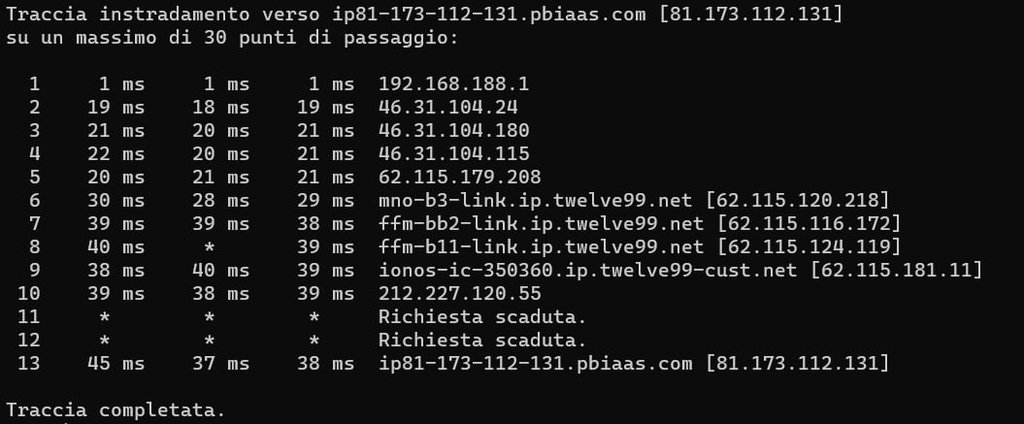Click "Richiesta scaduta." on hop 12

482,340
